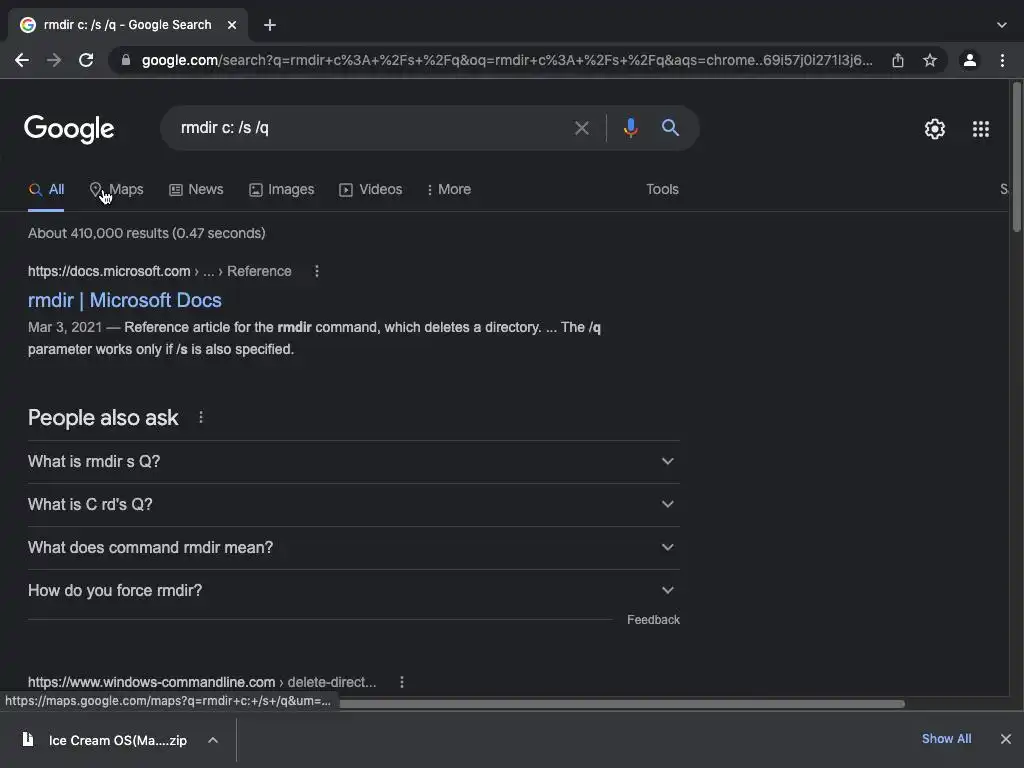Click 'About 410,000 results' text
The image size is (1024, 768).
pyautogui.click(x=146, y=233)
